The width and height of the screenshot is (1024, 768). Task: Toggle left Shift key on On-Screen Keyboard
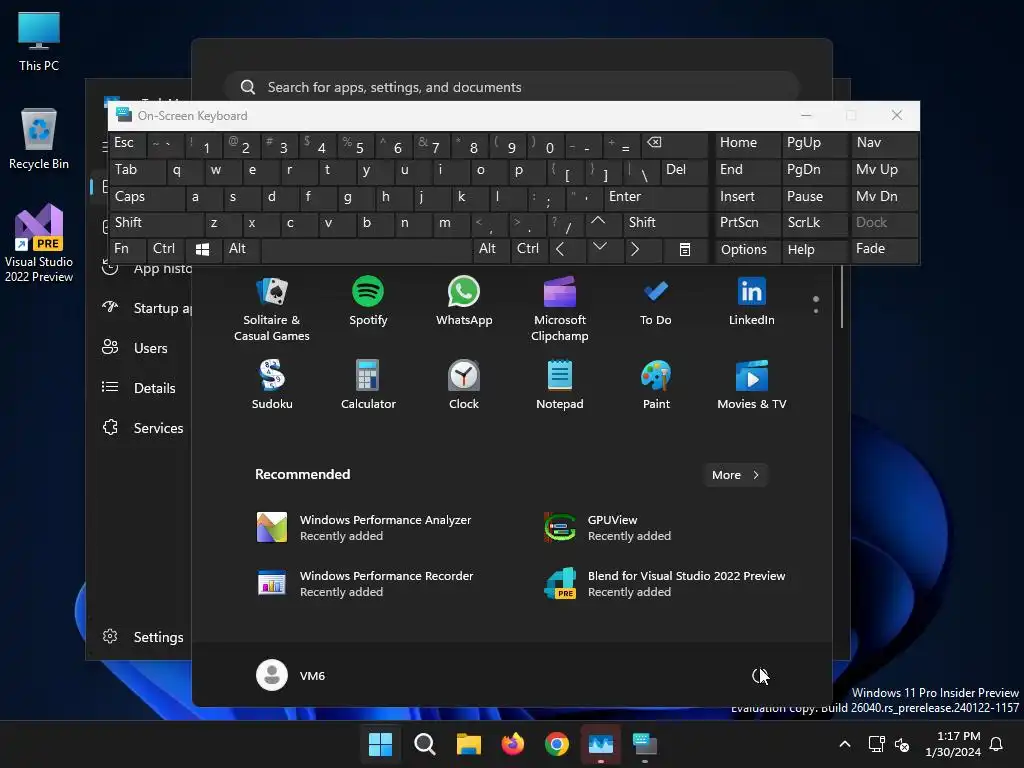point(156,223)
